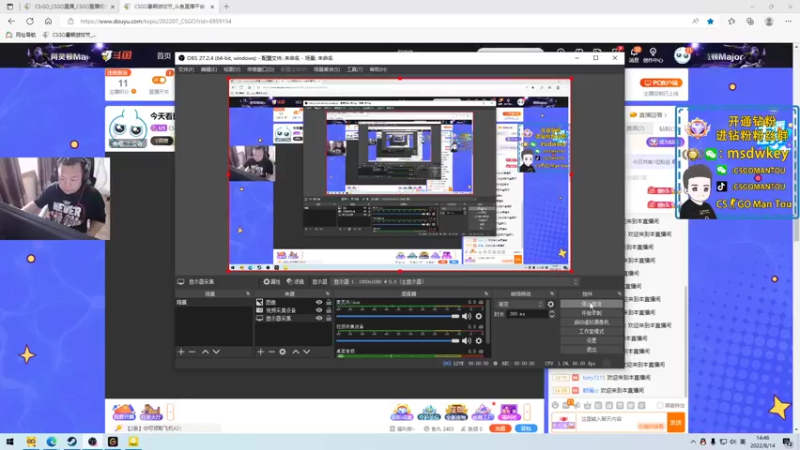Adjust the video capture device volume slider
The image size is (800, 450).
coord(398,340)
